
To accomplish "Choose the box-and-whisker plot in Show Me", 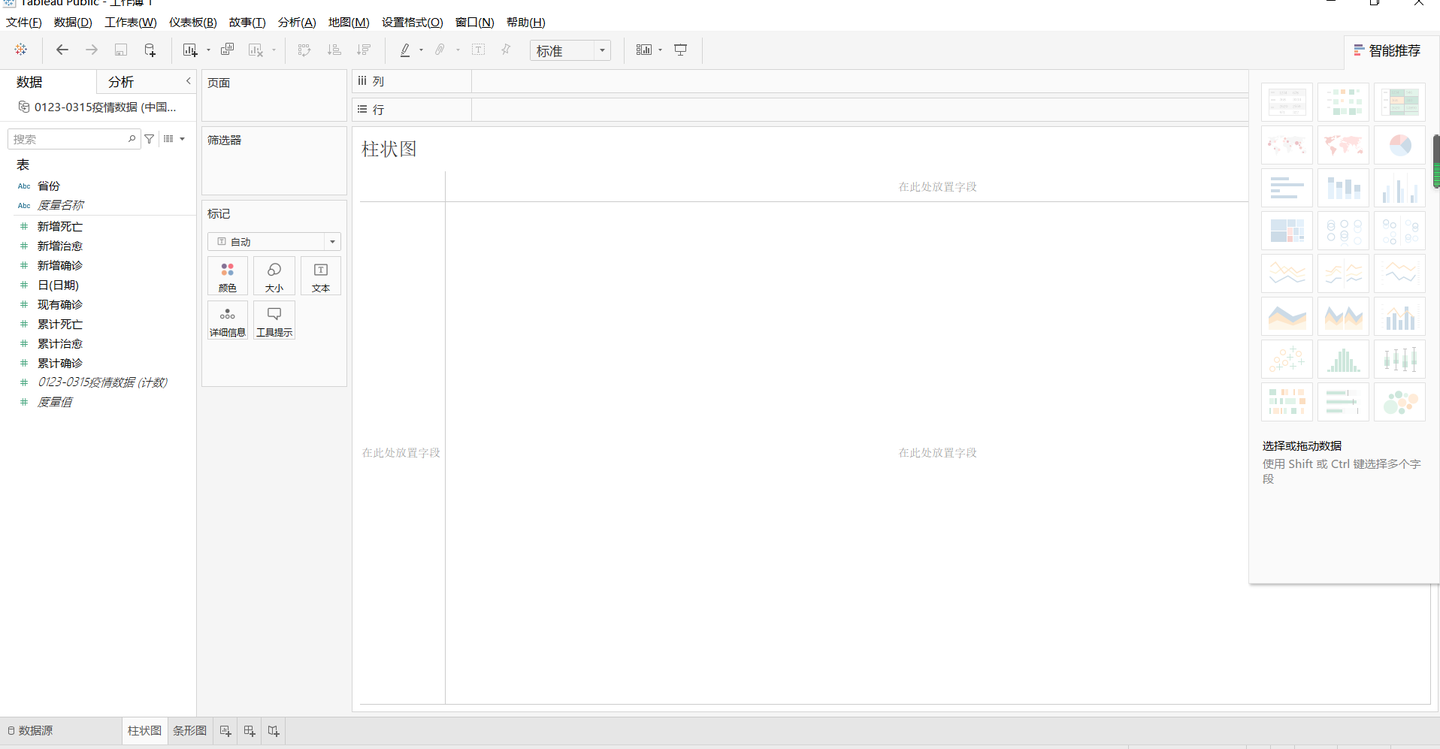I will [1399, 359].
